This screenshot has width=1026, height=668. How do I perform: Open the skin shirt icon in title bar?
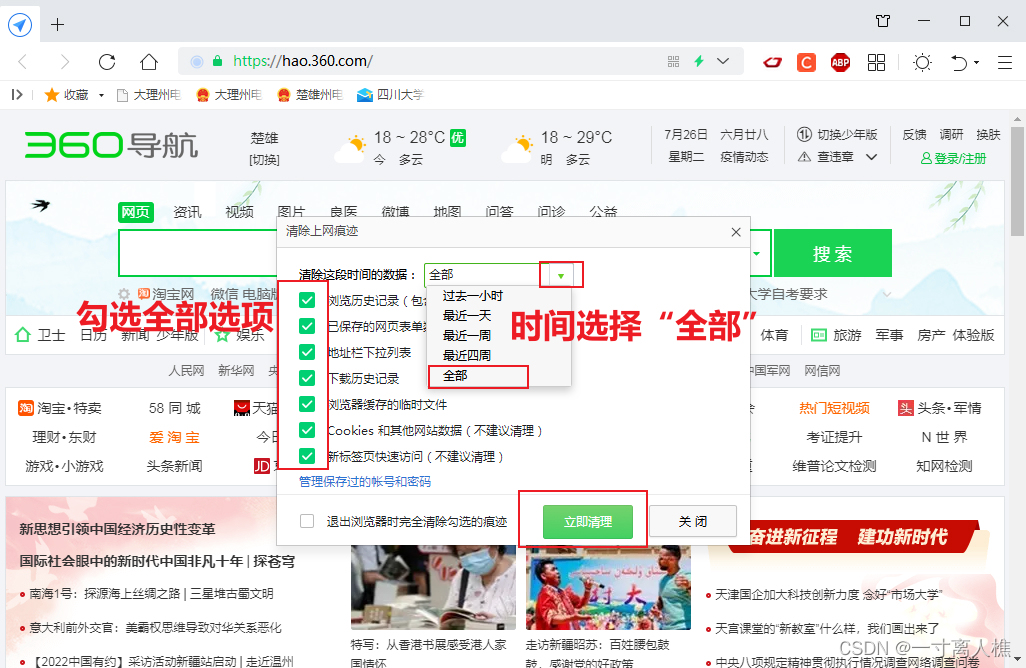pyautogui.click(x=883, y=21)
